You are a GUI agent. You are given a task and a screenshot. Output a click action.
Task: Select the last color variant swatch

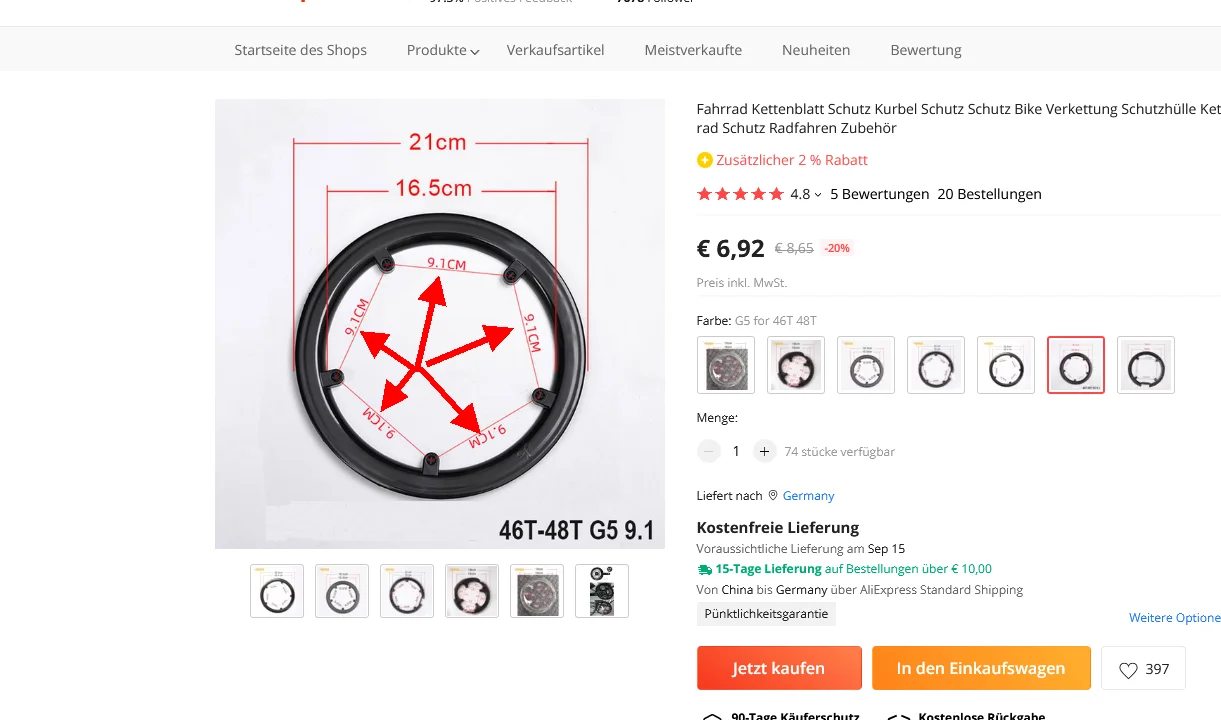pos(1146,365)
